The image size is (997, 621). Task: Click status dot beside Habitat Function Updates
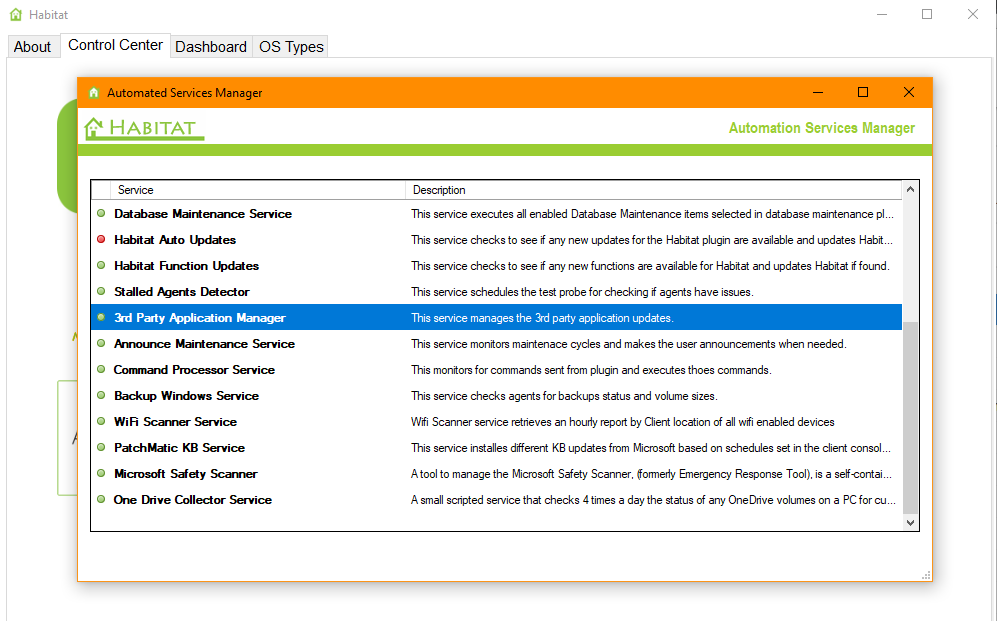pos(101,266)
